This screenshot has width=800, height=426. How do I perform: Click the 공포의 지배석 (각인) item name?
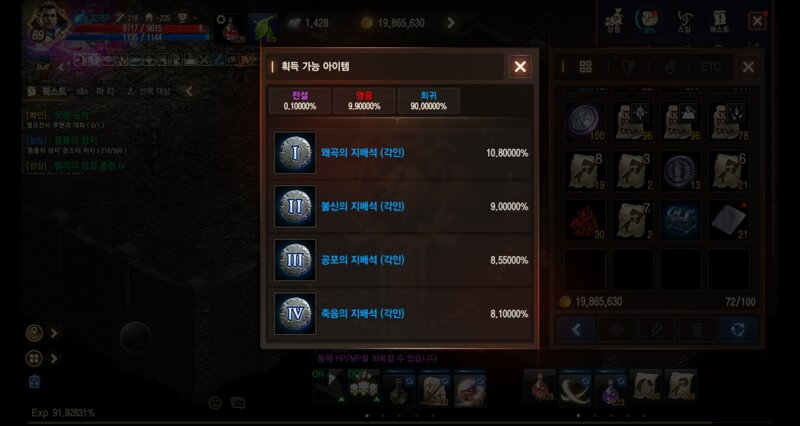[x=363, y=260]
